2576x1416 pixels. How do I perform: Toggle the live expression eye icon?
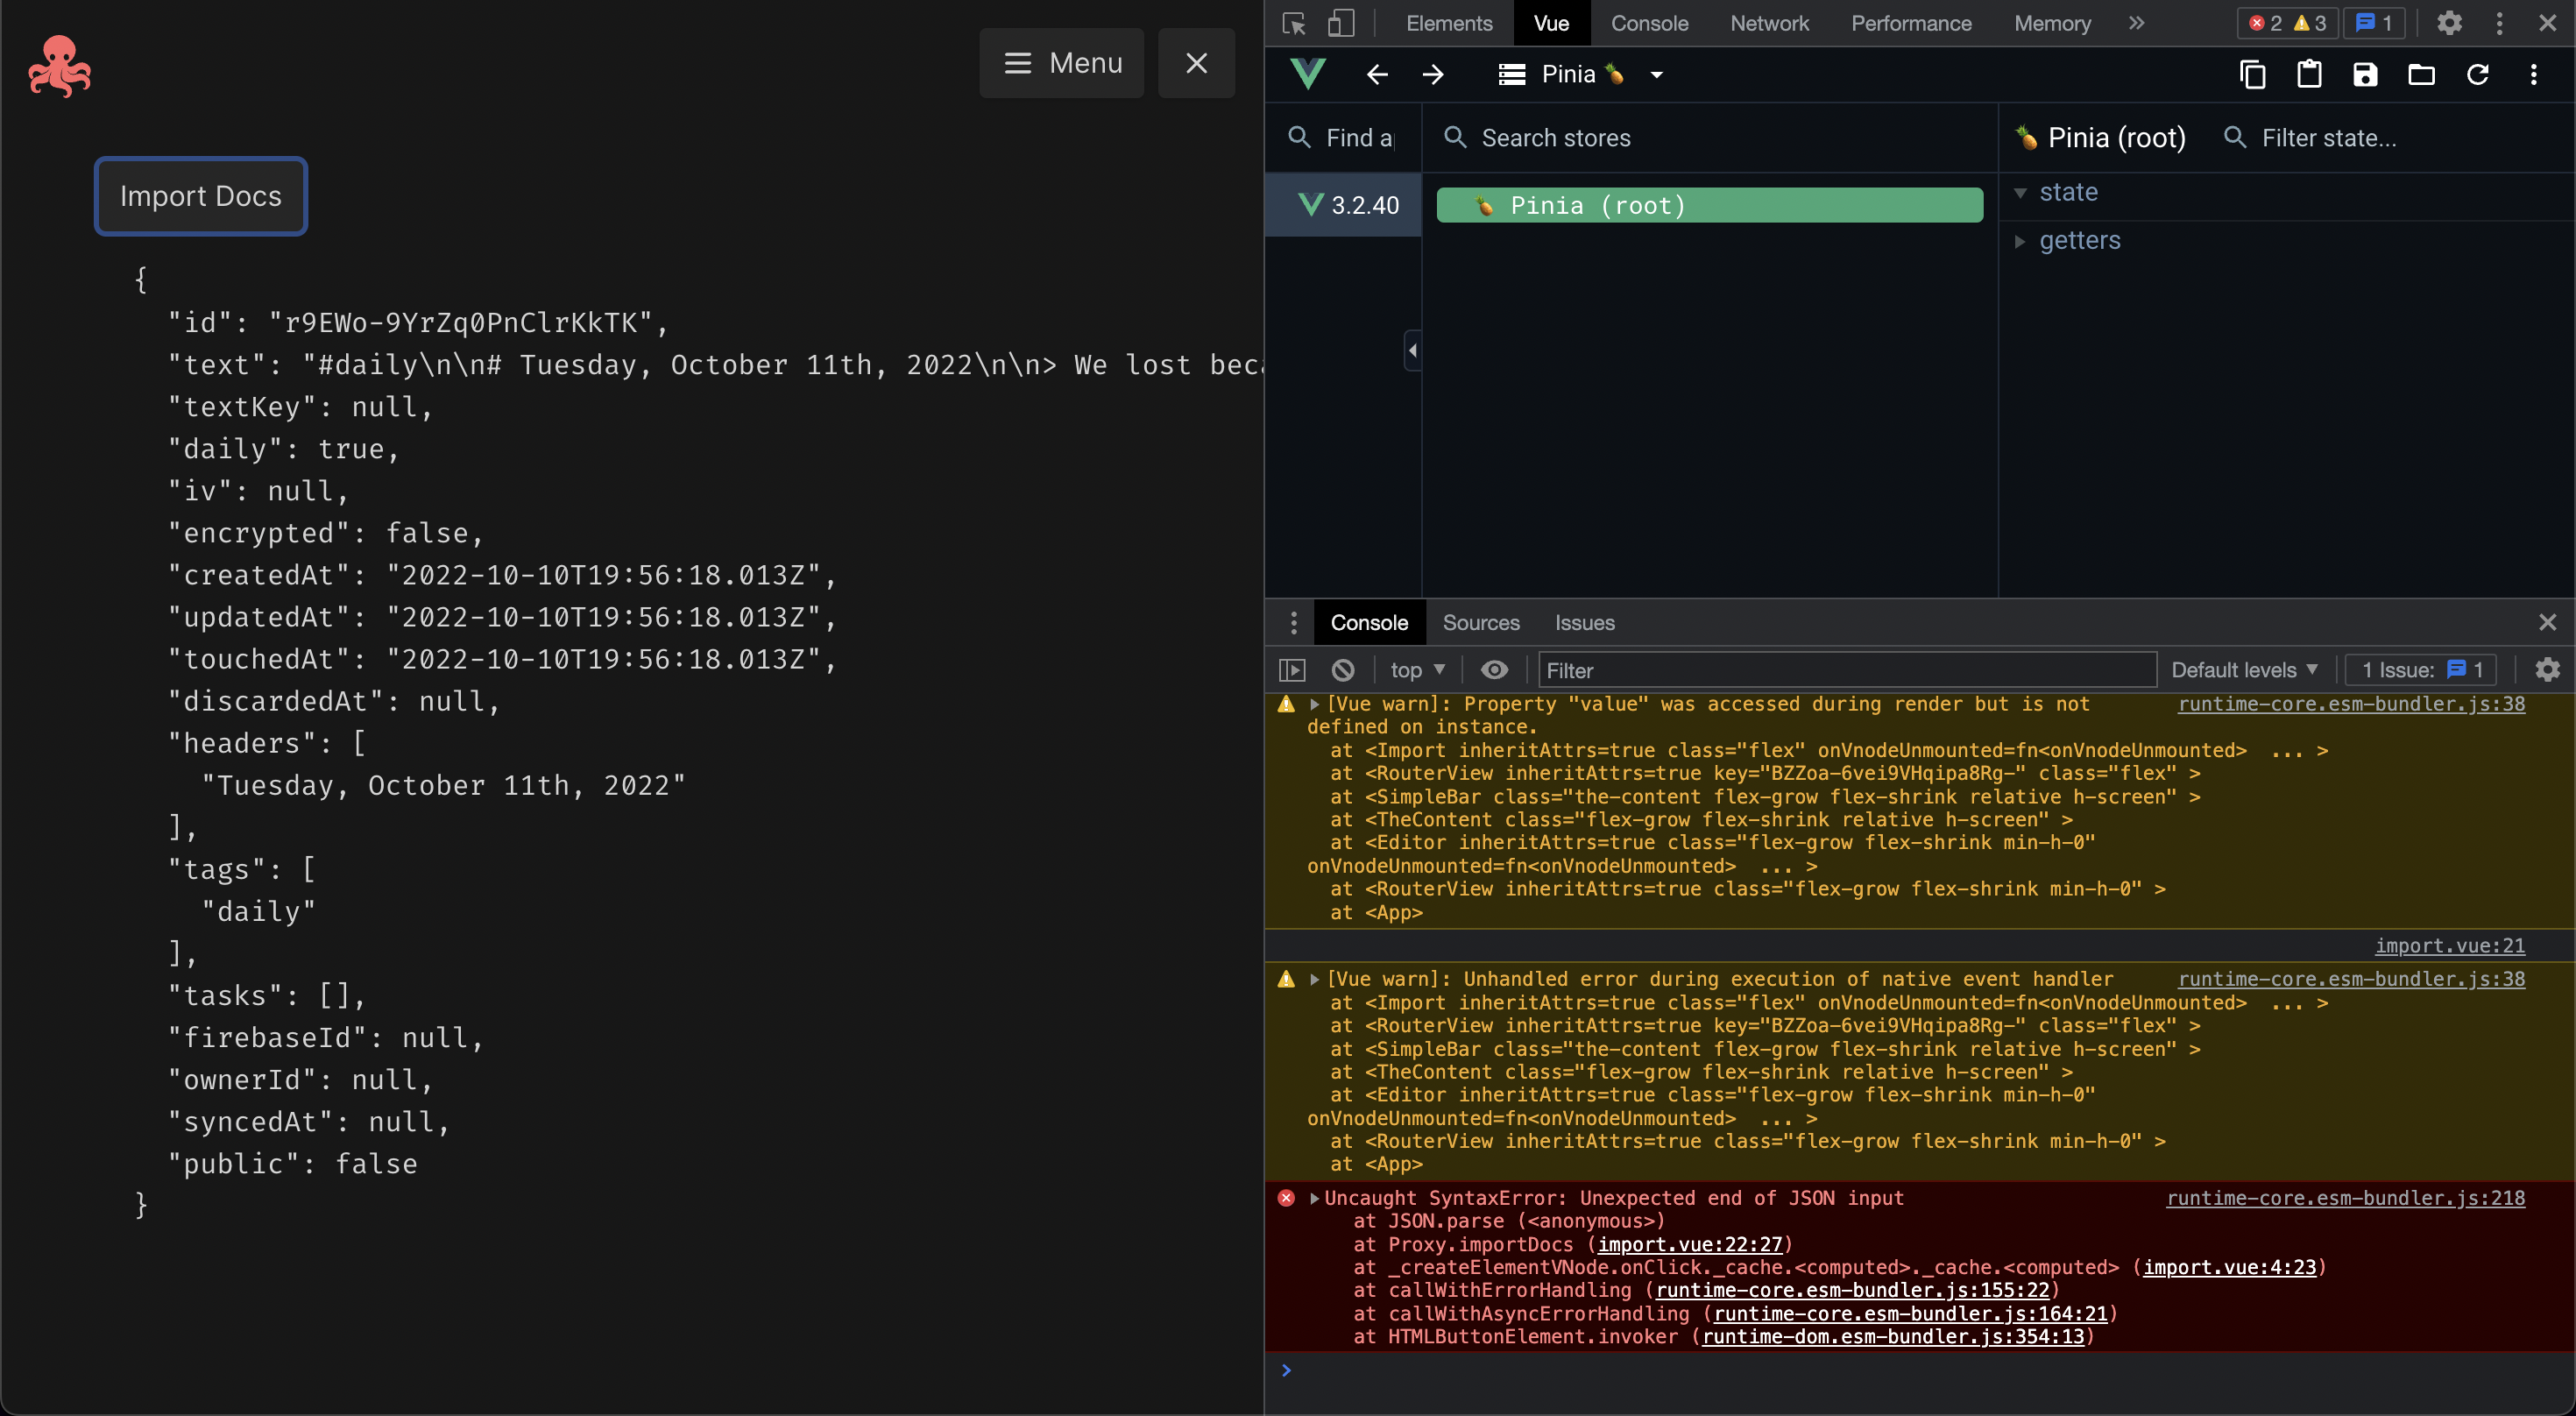click(1494, 670)
